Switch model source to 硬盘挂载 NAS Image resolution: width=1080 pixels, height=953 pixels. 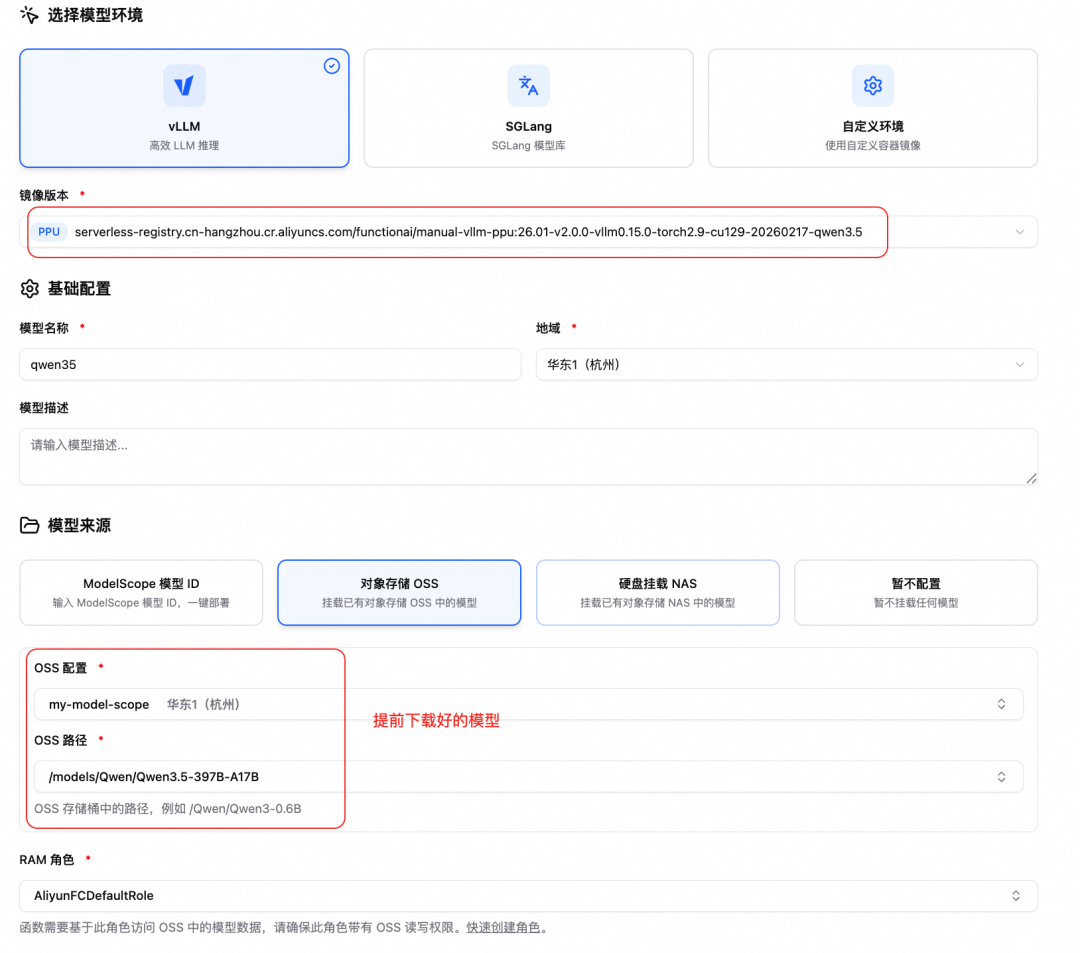tap(657, 592)
